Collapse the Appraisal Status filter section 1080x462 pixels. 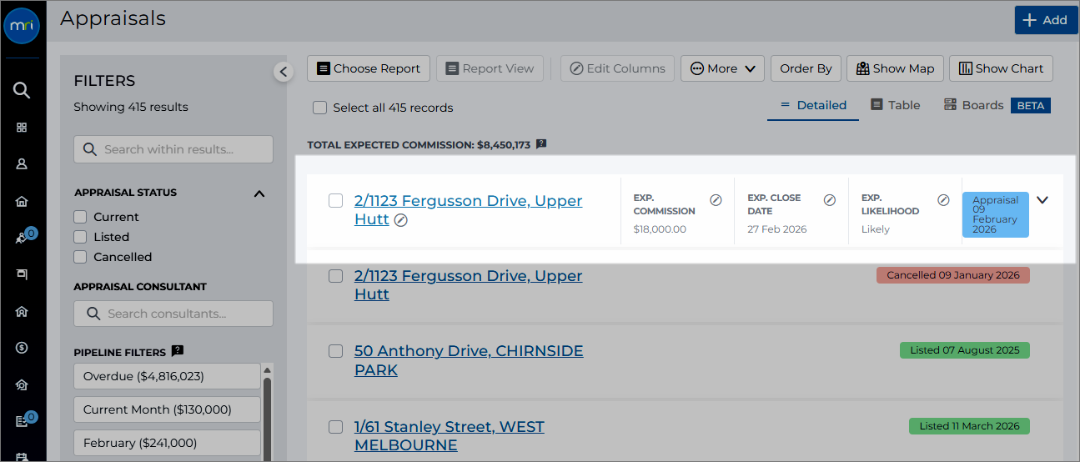(259, 193)
